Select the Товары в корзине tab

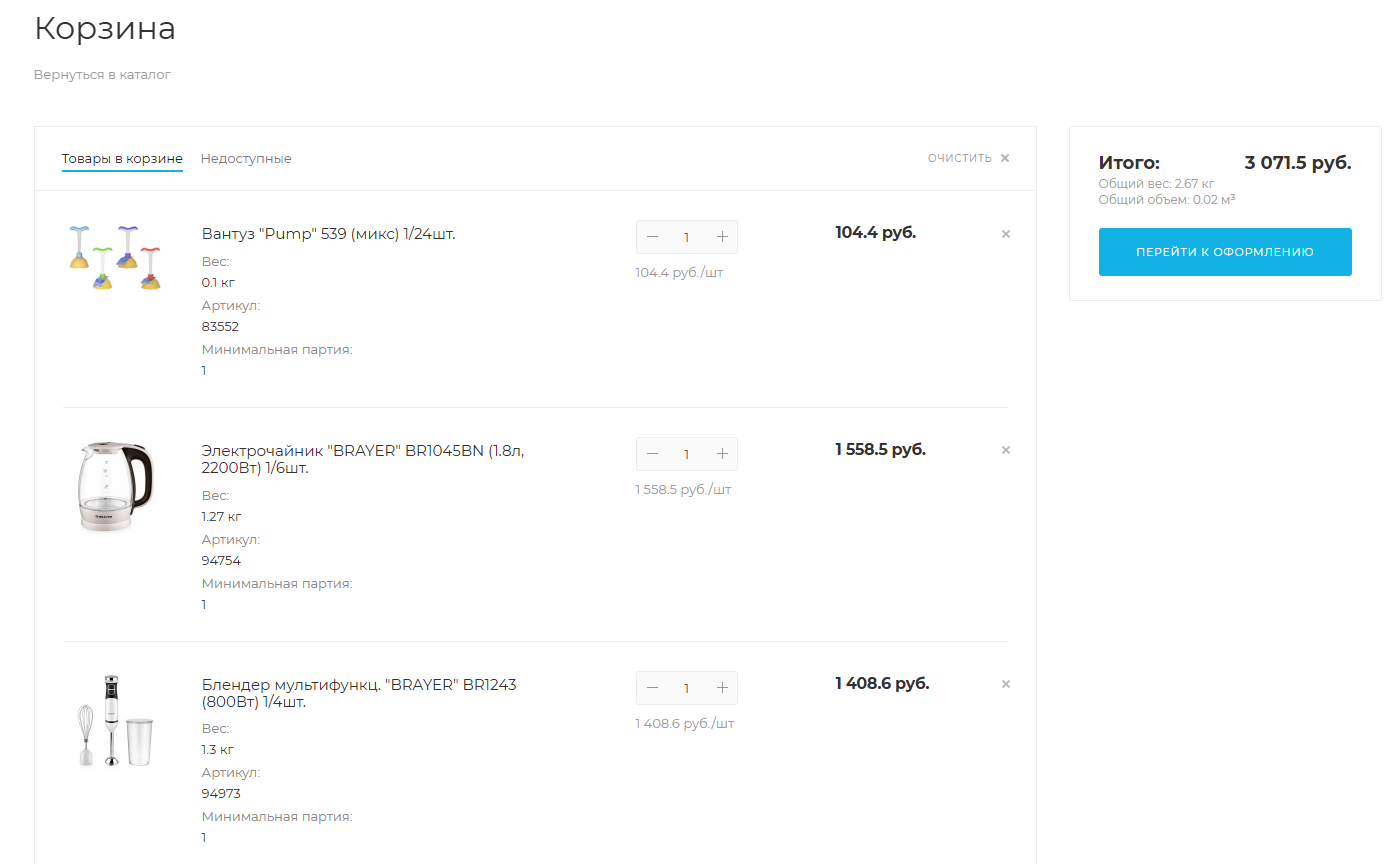tap(122, 159)
